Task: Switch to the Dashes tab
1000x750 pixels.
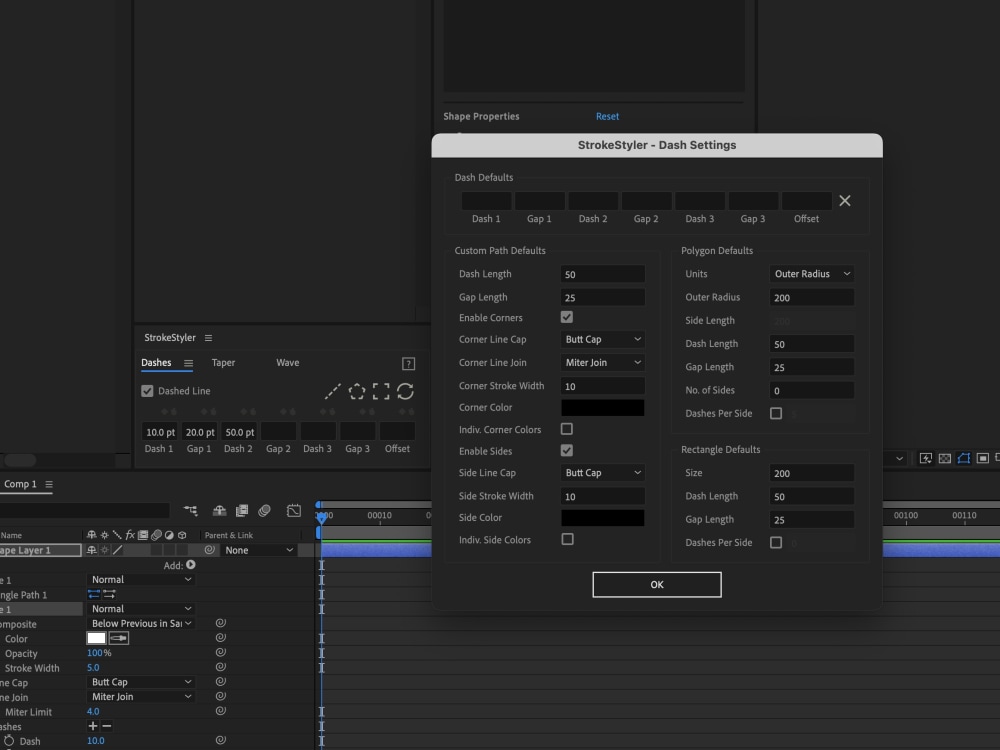Action: click(x=156, y=363)
